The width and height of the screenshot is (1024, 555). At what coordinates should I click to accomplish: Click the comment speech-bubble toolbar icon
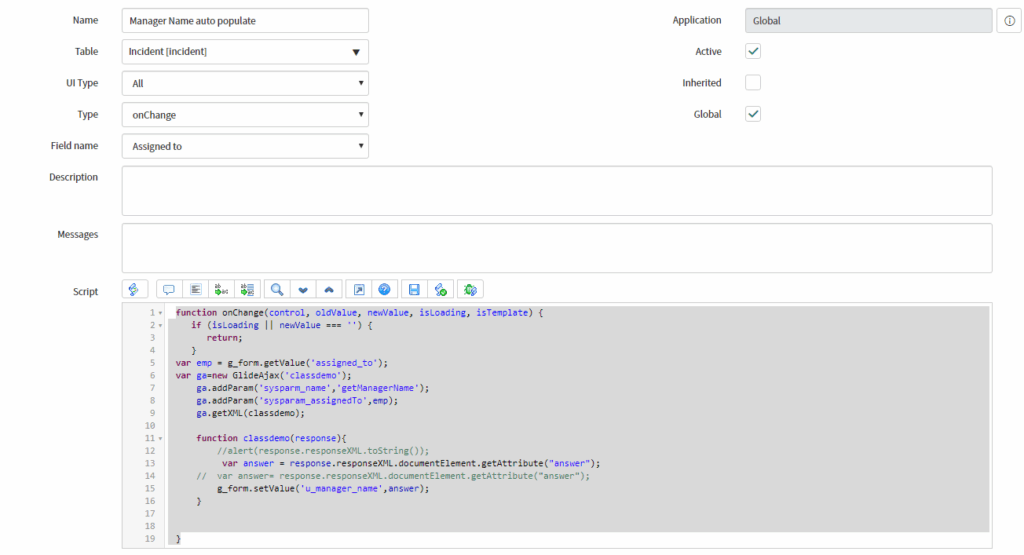pyautogui.click(x=168, y=289)
